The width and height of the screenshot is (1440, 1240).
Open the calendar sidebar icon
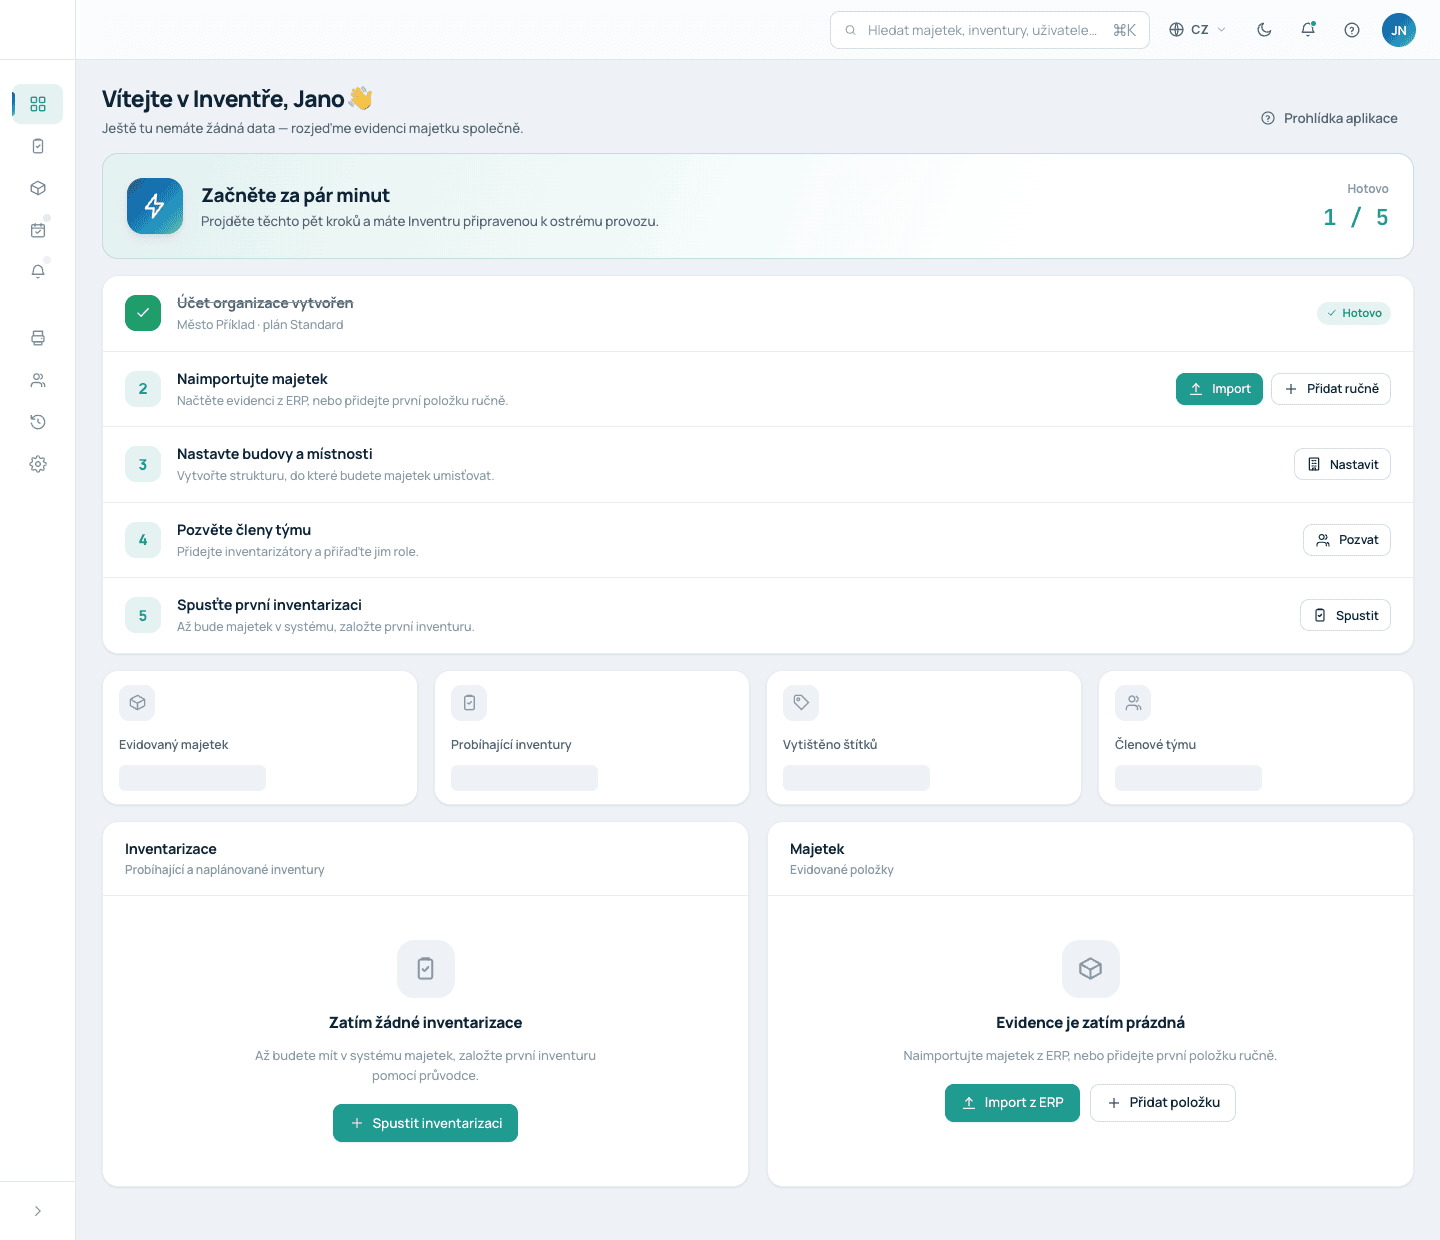(x=38, y=230)
